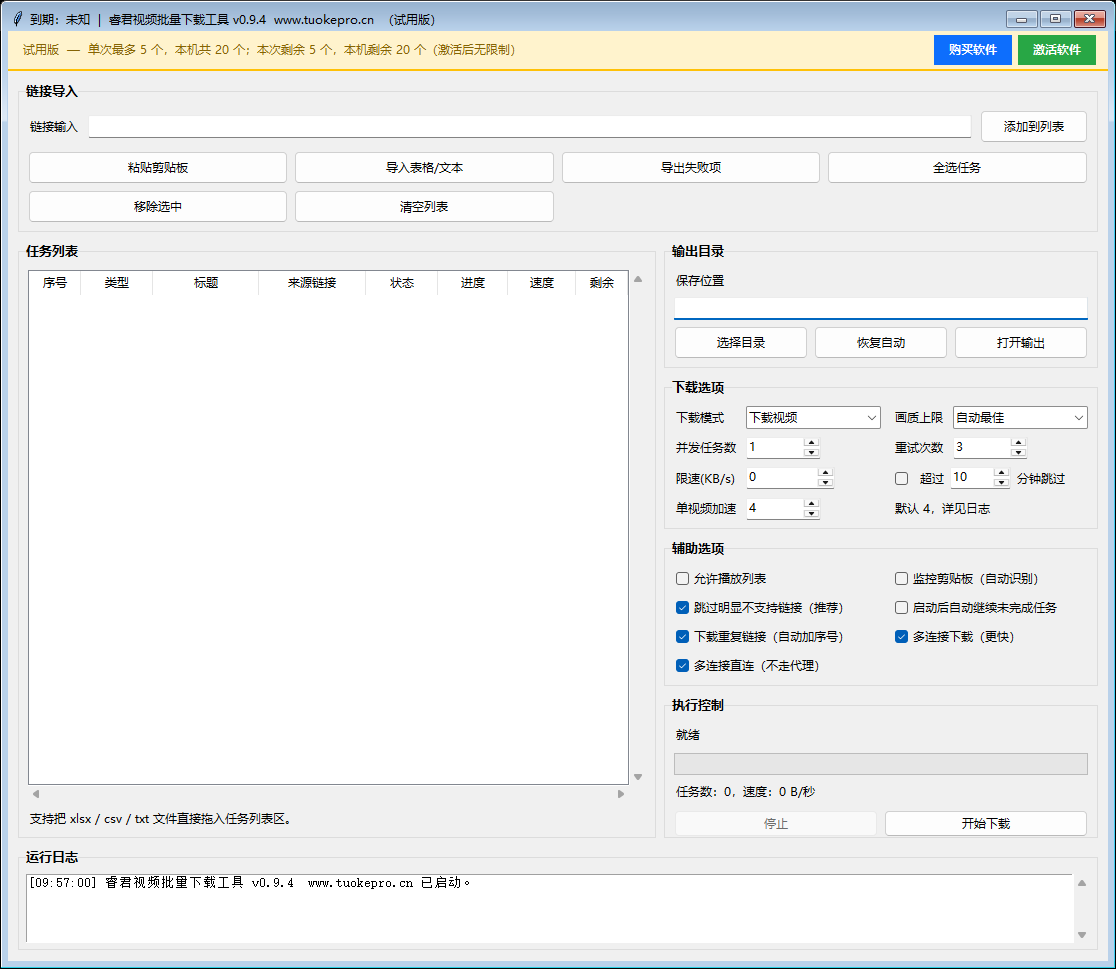Click the 类型 column header
Screen dimensions: 1116x969
[117, 283]
